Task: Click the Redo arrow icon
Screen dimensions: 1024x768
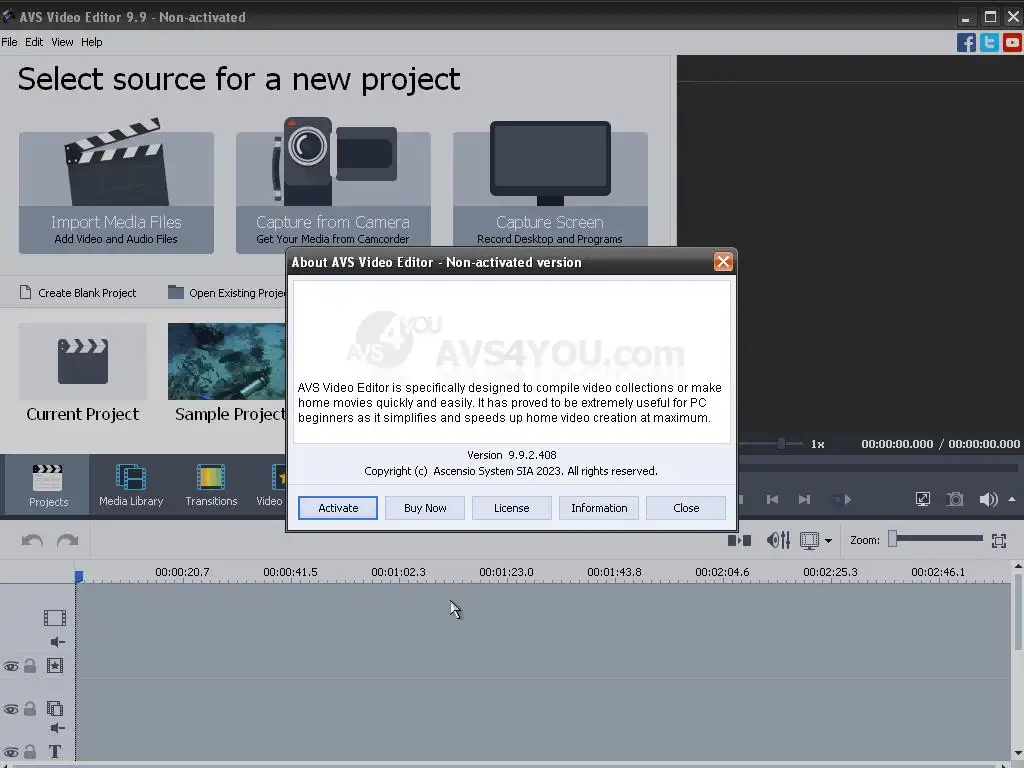Action: (x=67, y=541)
